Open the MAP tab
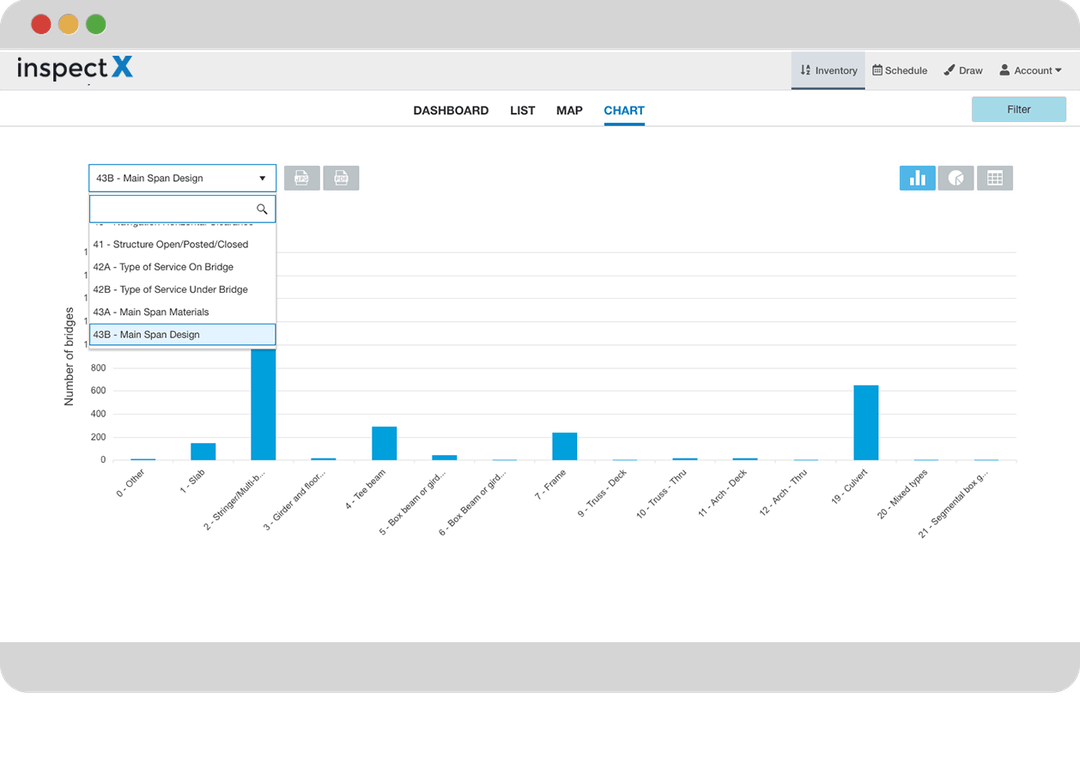1080x764 pixels. 569,110
